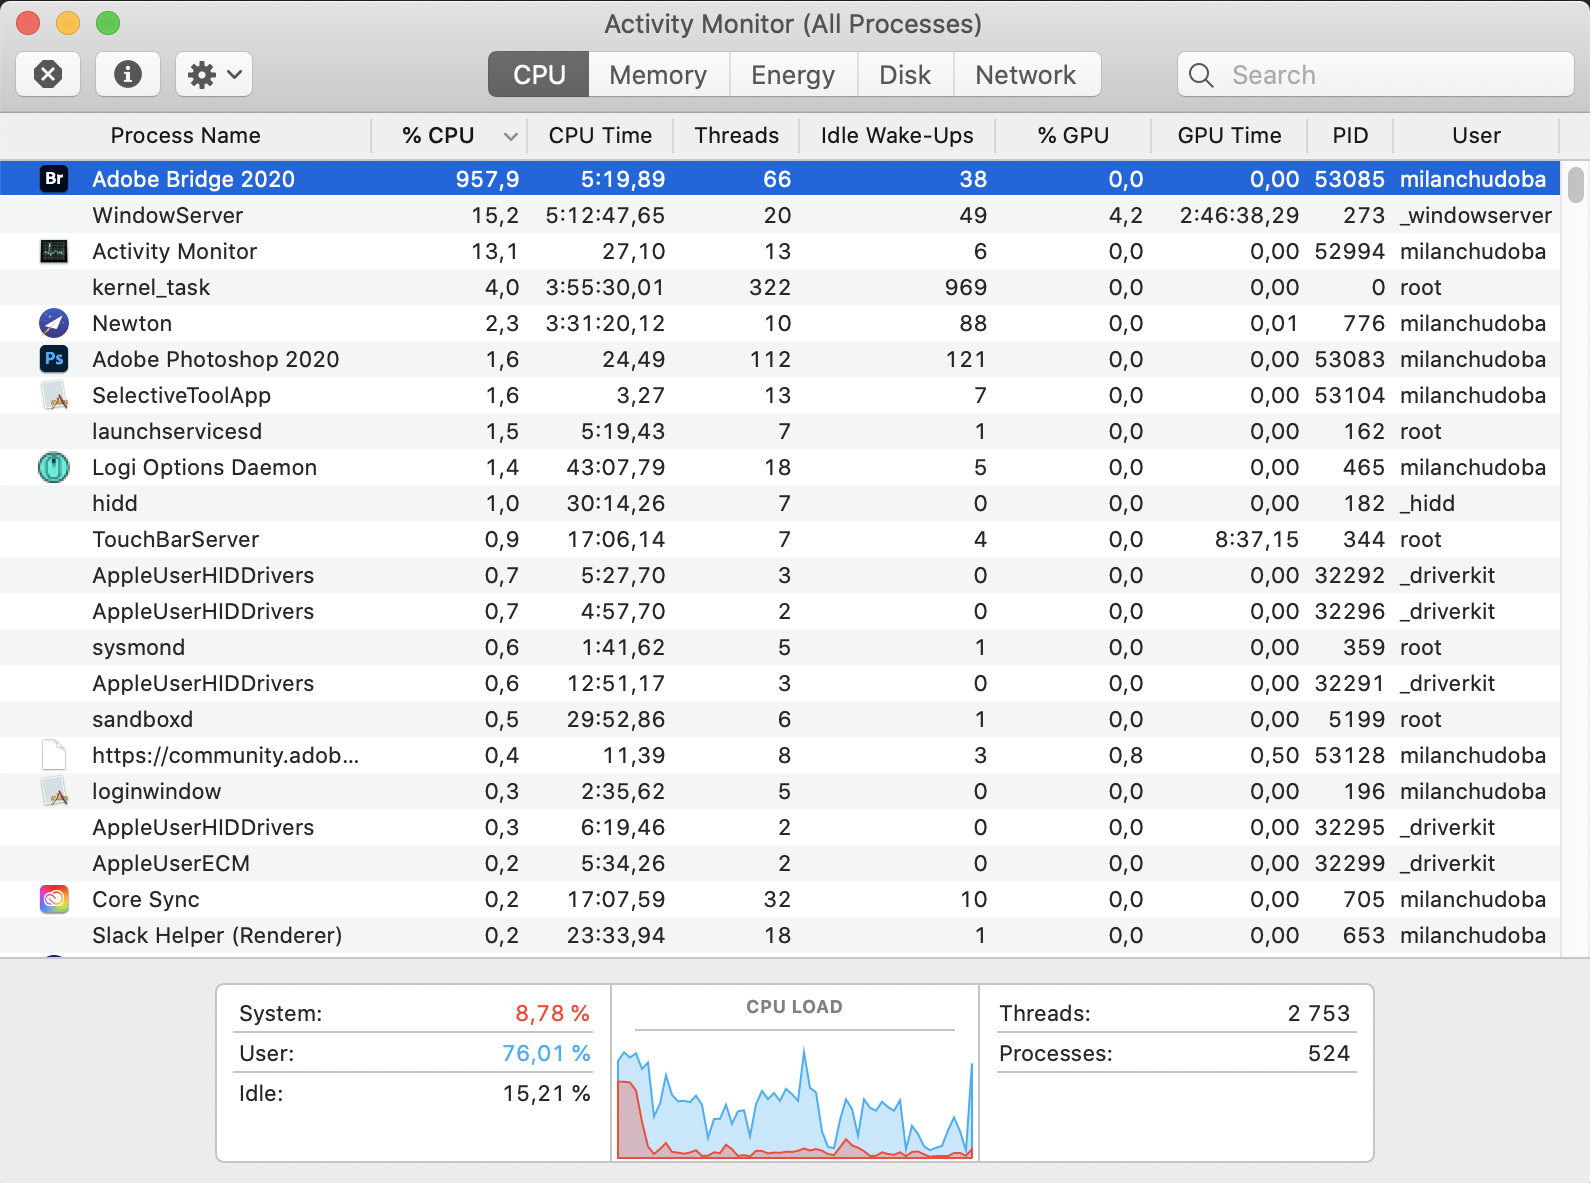Click the quit process stop icon
The image size is (1590, 1183).
point(48,74)
